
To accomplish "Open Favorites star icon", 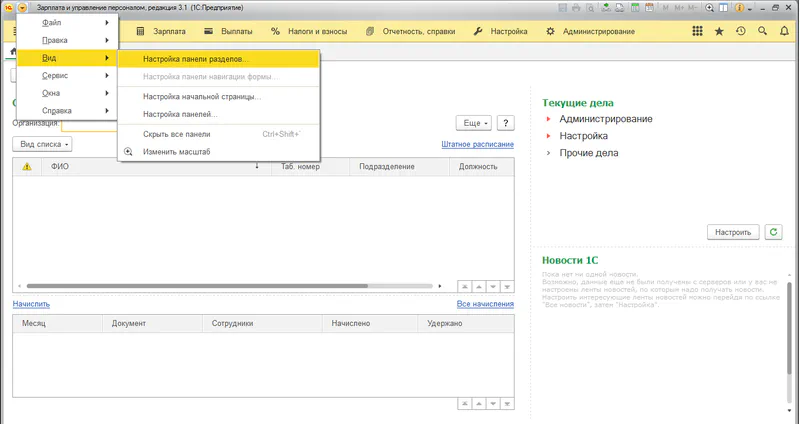I will pyautogui.click(x=719, y=31).
